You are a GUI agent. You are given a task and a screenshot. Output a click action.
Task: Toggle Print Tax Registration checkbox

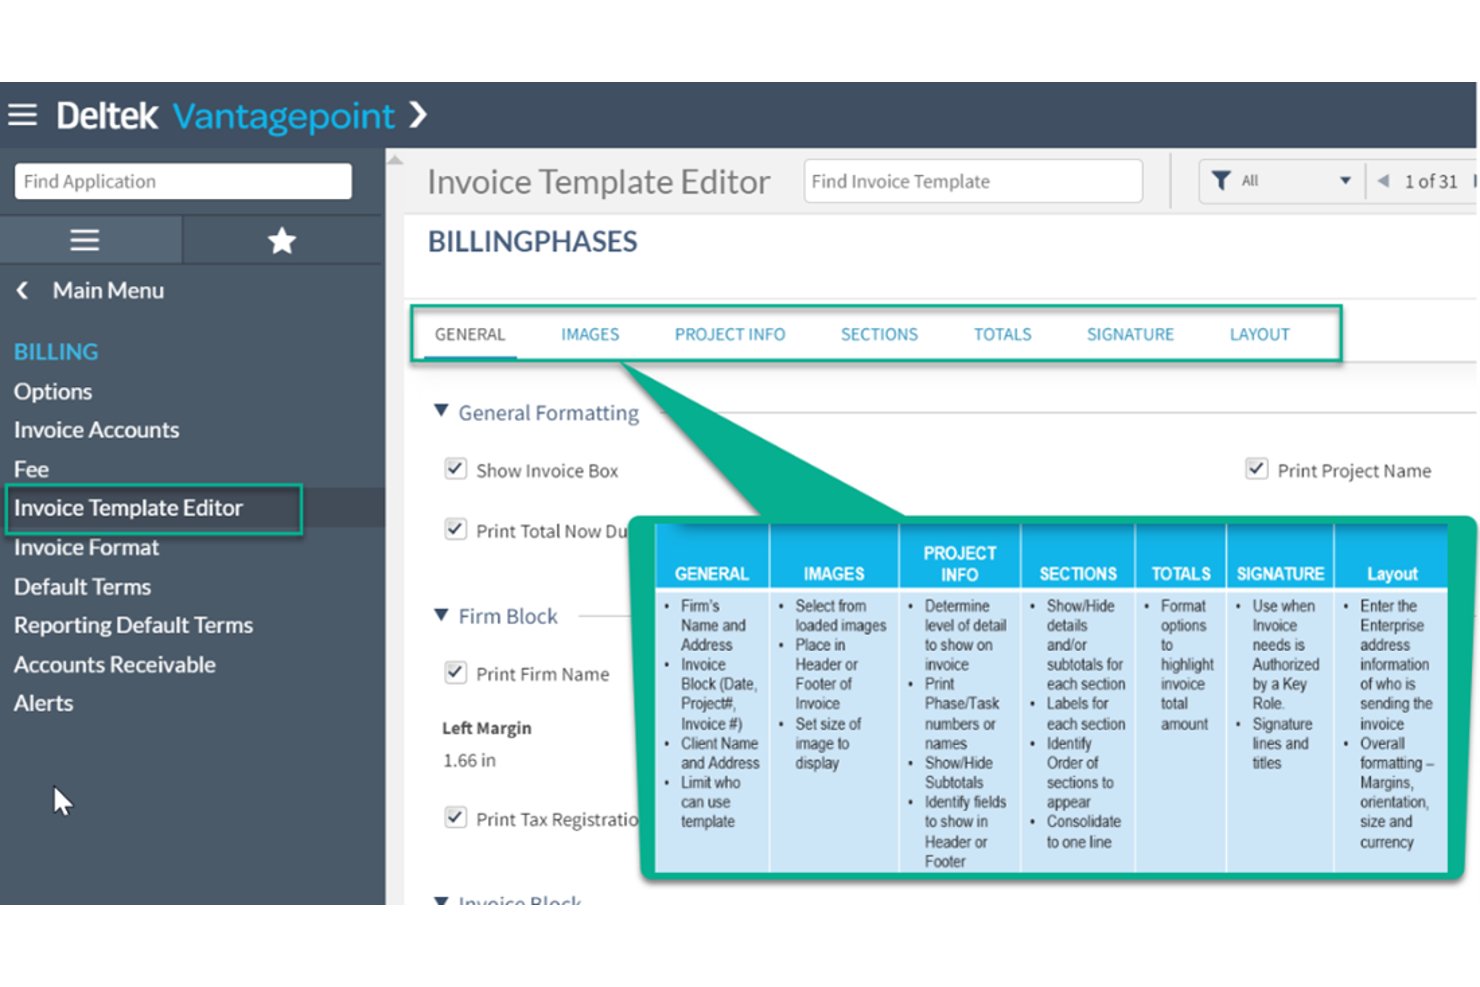(456, 817)
